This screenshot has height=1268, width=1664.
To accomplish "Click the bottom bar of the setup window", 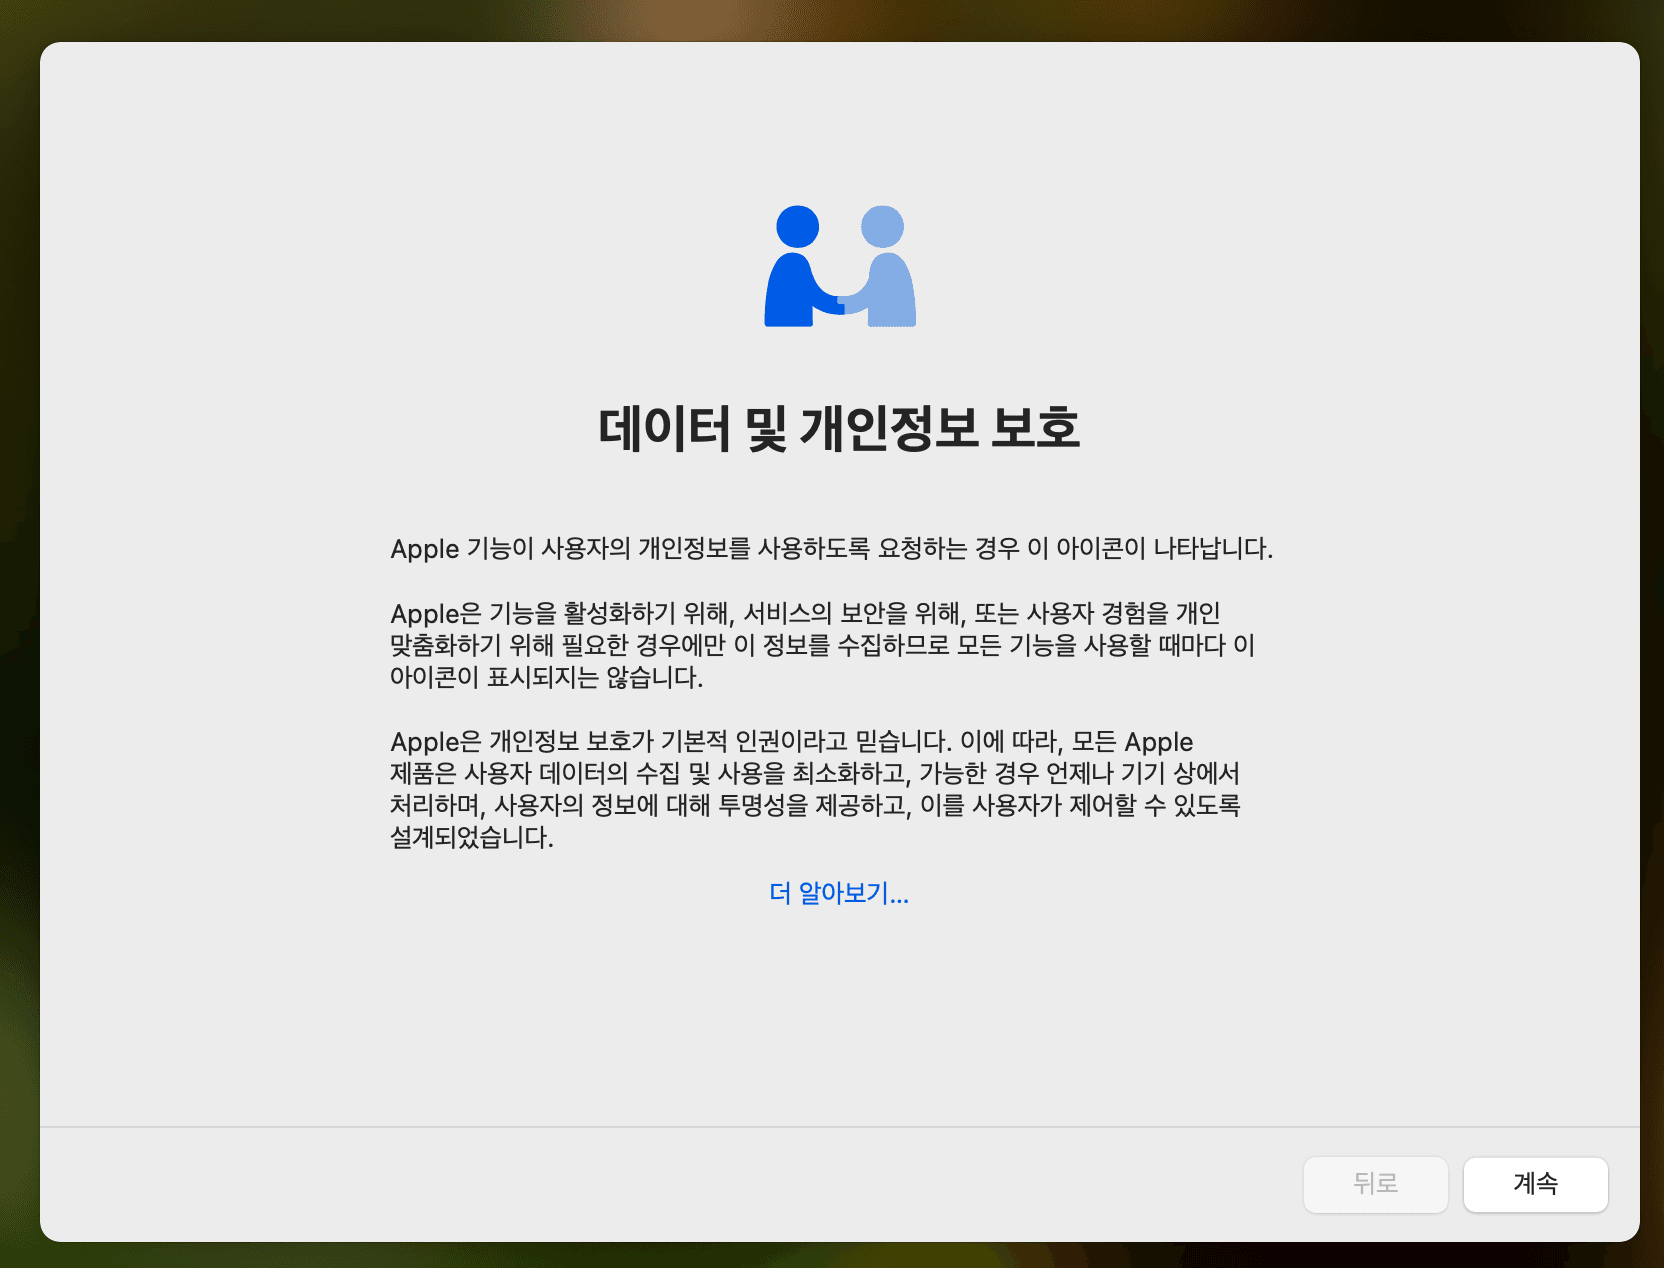I will pyautogui.click(x=700, y=1185).
